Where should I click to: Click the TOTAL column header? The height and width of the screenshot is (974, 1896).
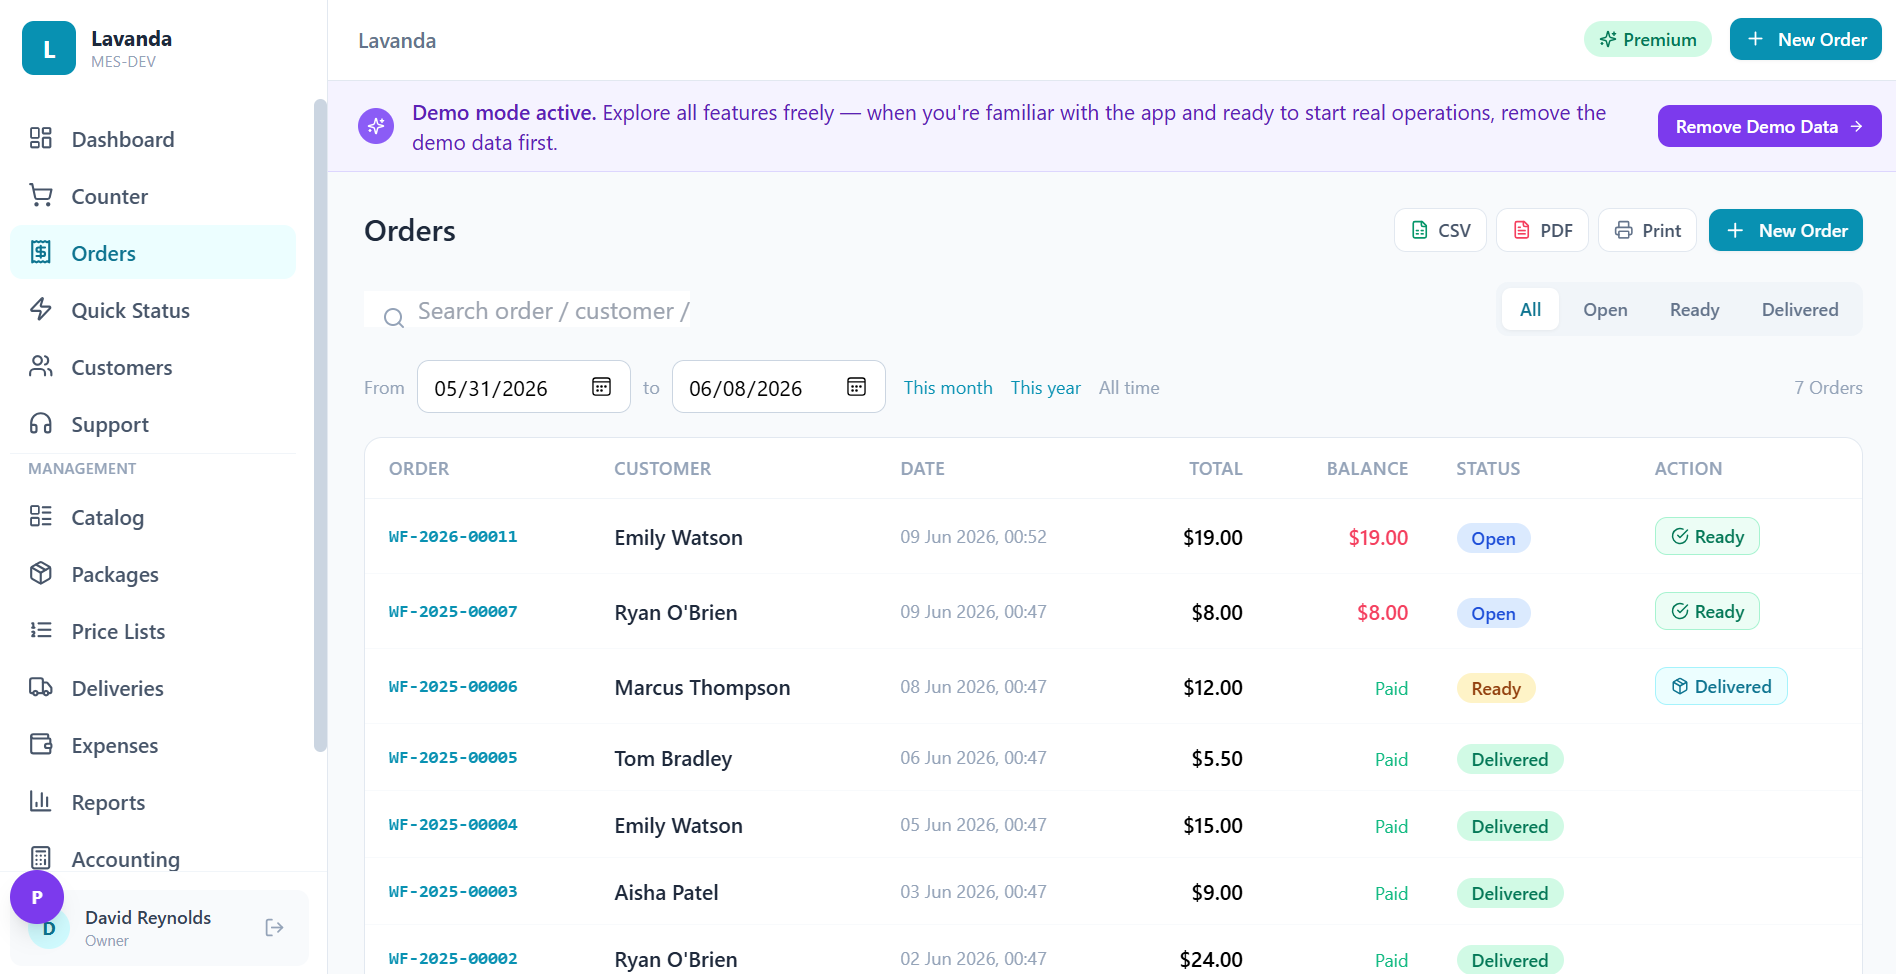1215,468
